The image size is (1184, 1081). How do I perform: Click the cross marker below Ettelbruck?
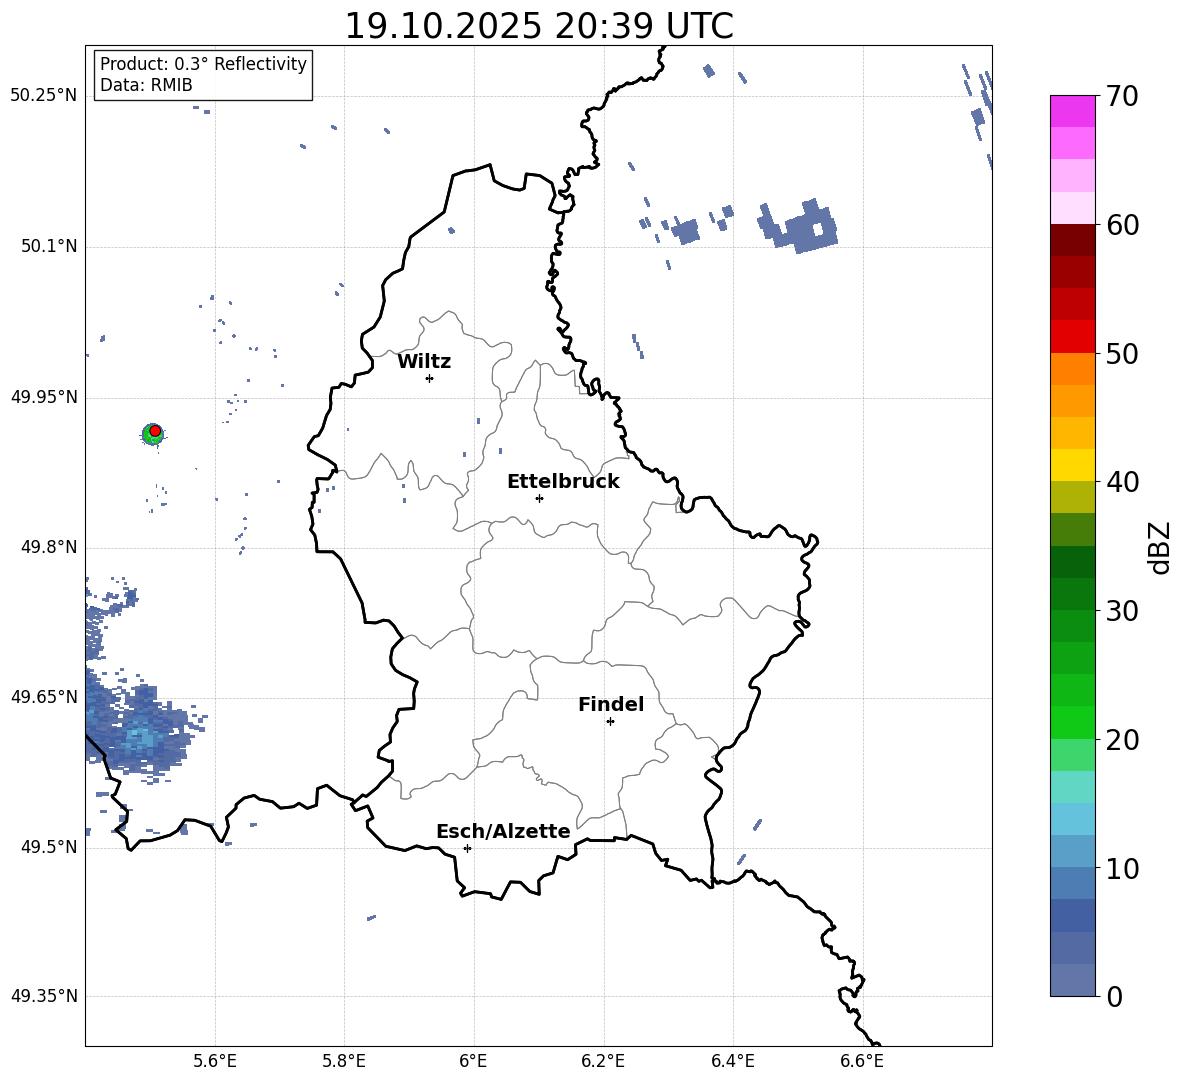point(539,498)
